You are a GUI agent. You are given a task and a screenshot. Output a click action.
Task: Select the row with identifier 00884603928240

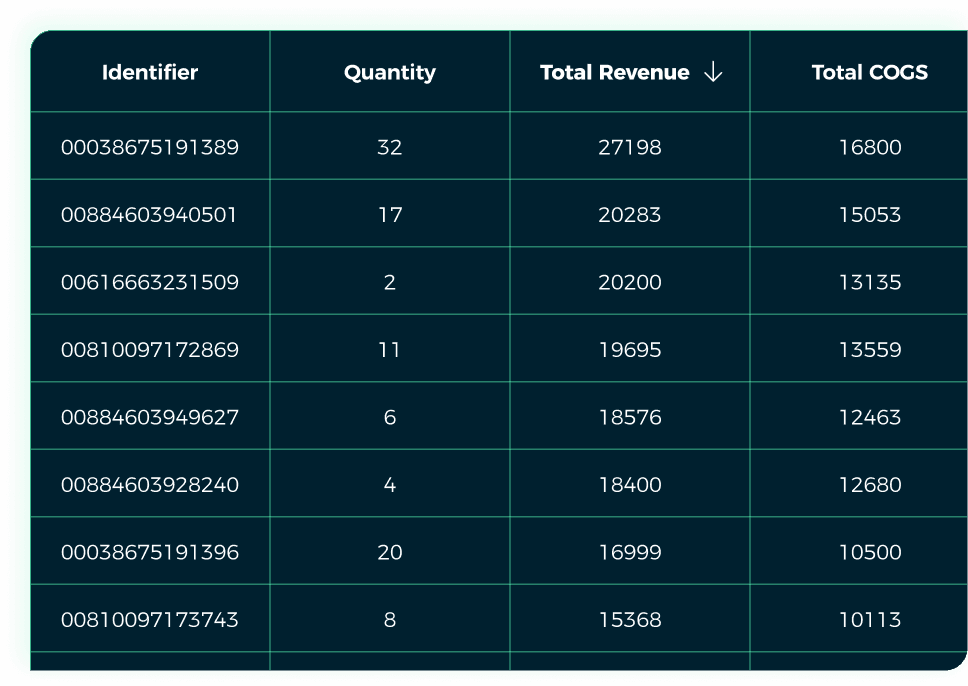click(148, 483)
